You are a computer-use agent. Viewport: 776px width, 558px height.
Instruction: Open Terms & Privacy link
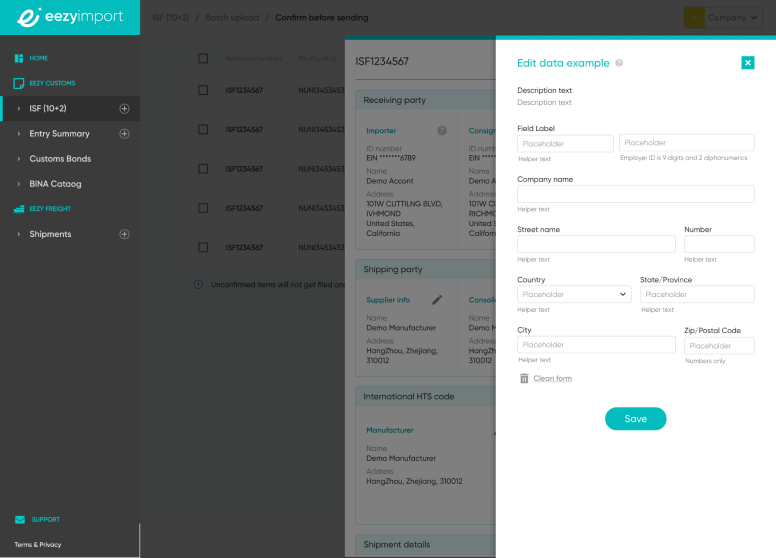(x=38, y=545)
